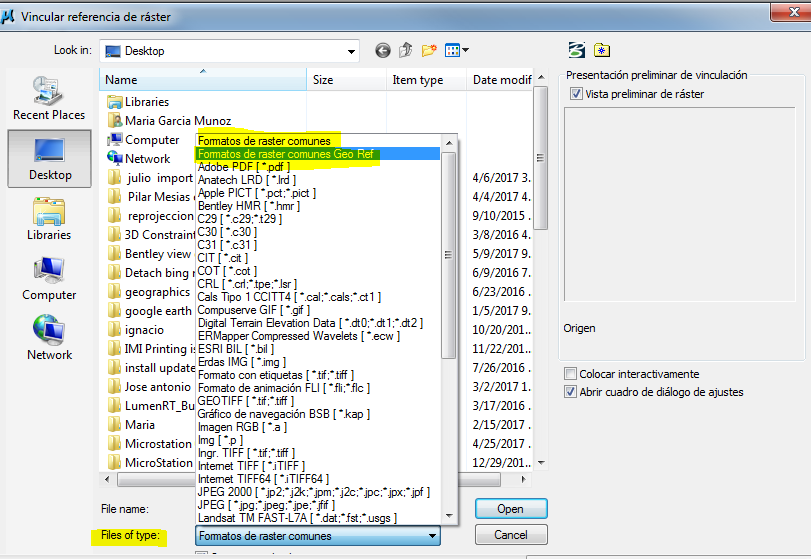Select the Jose antonio folder

point(149,387)
